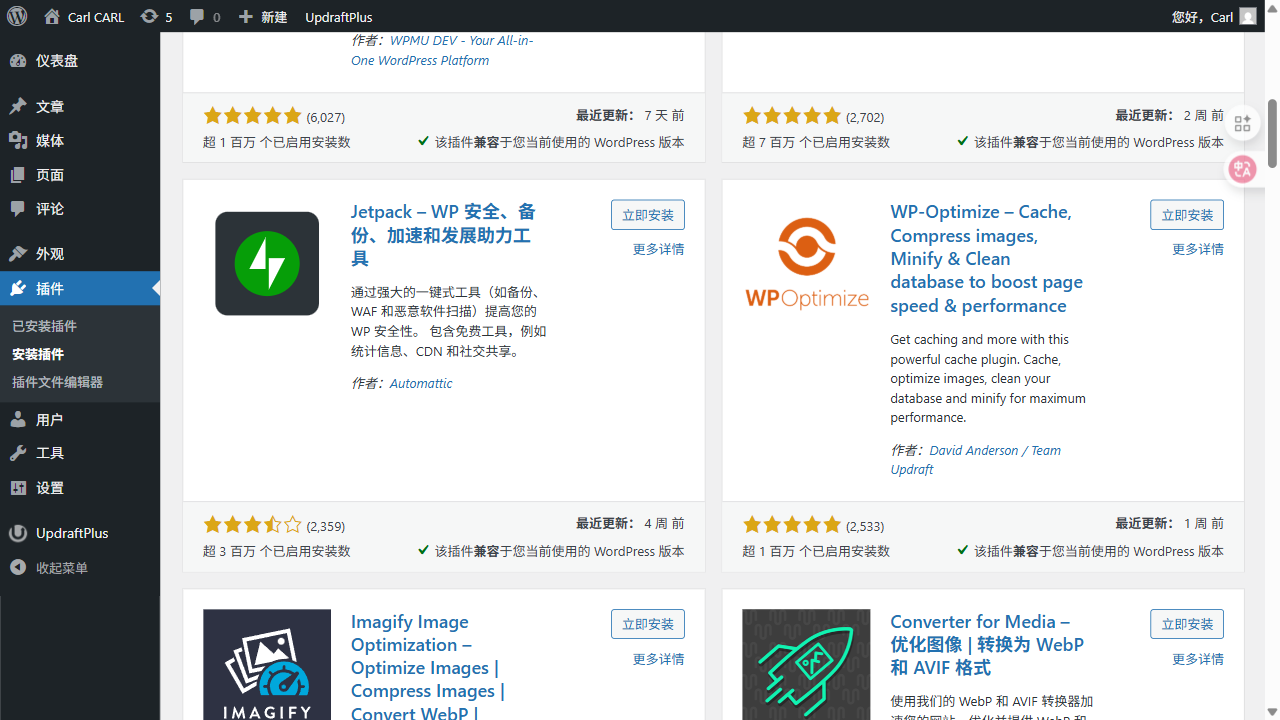
Task: Click the Jetpack plugin logo thumbnail
Action: point(266,263)
